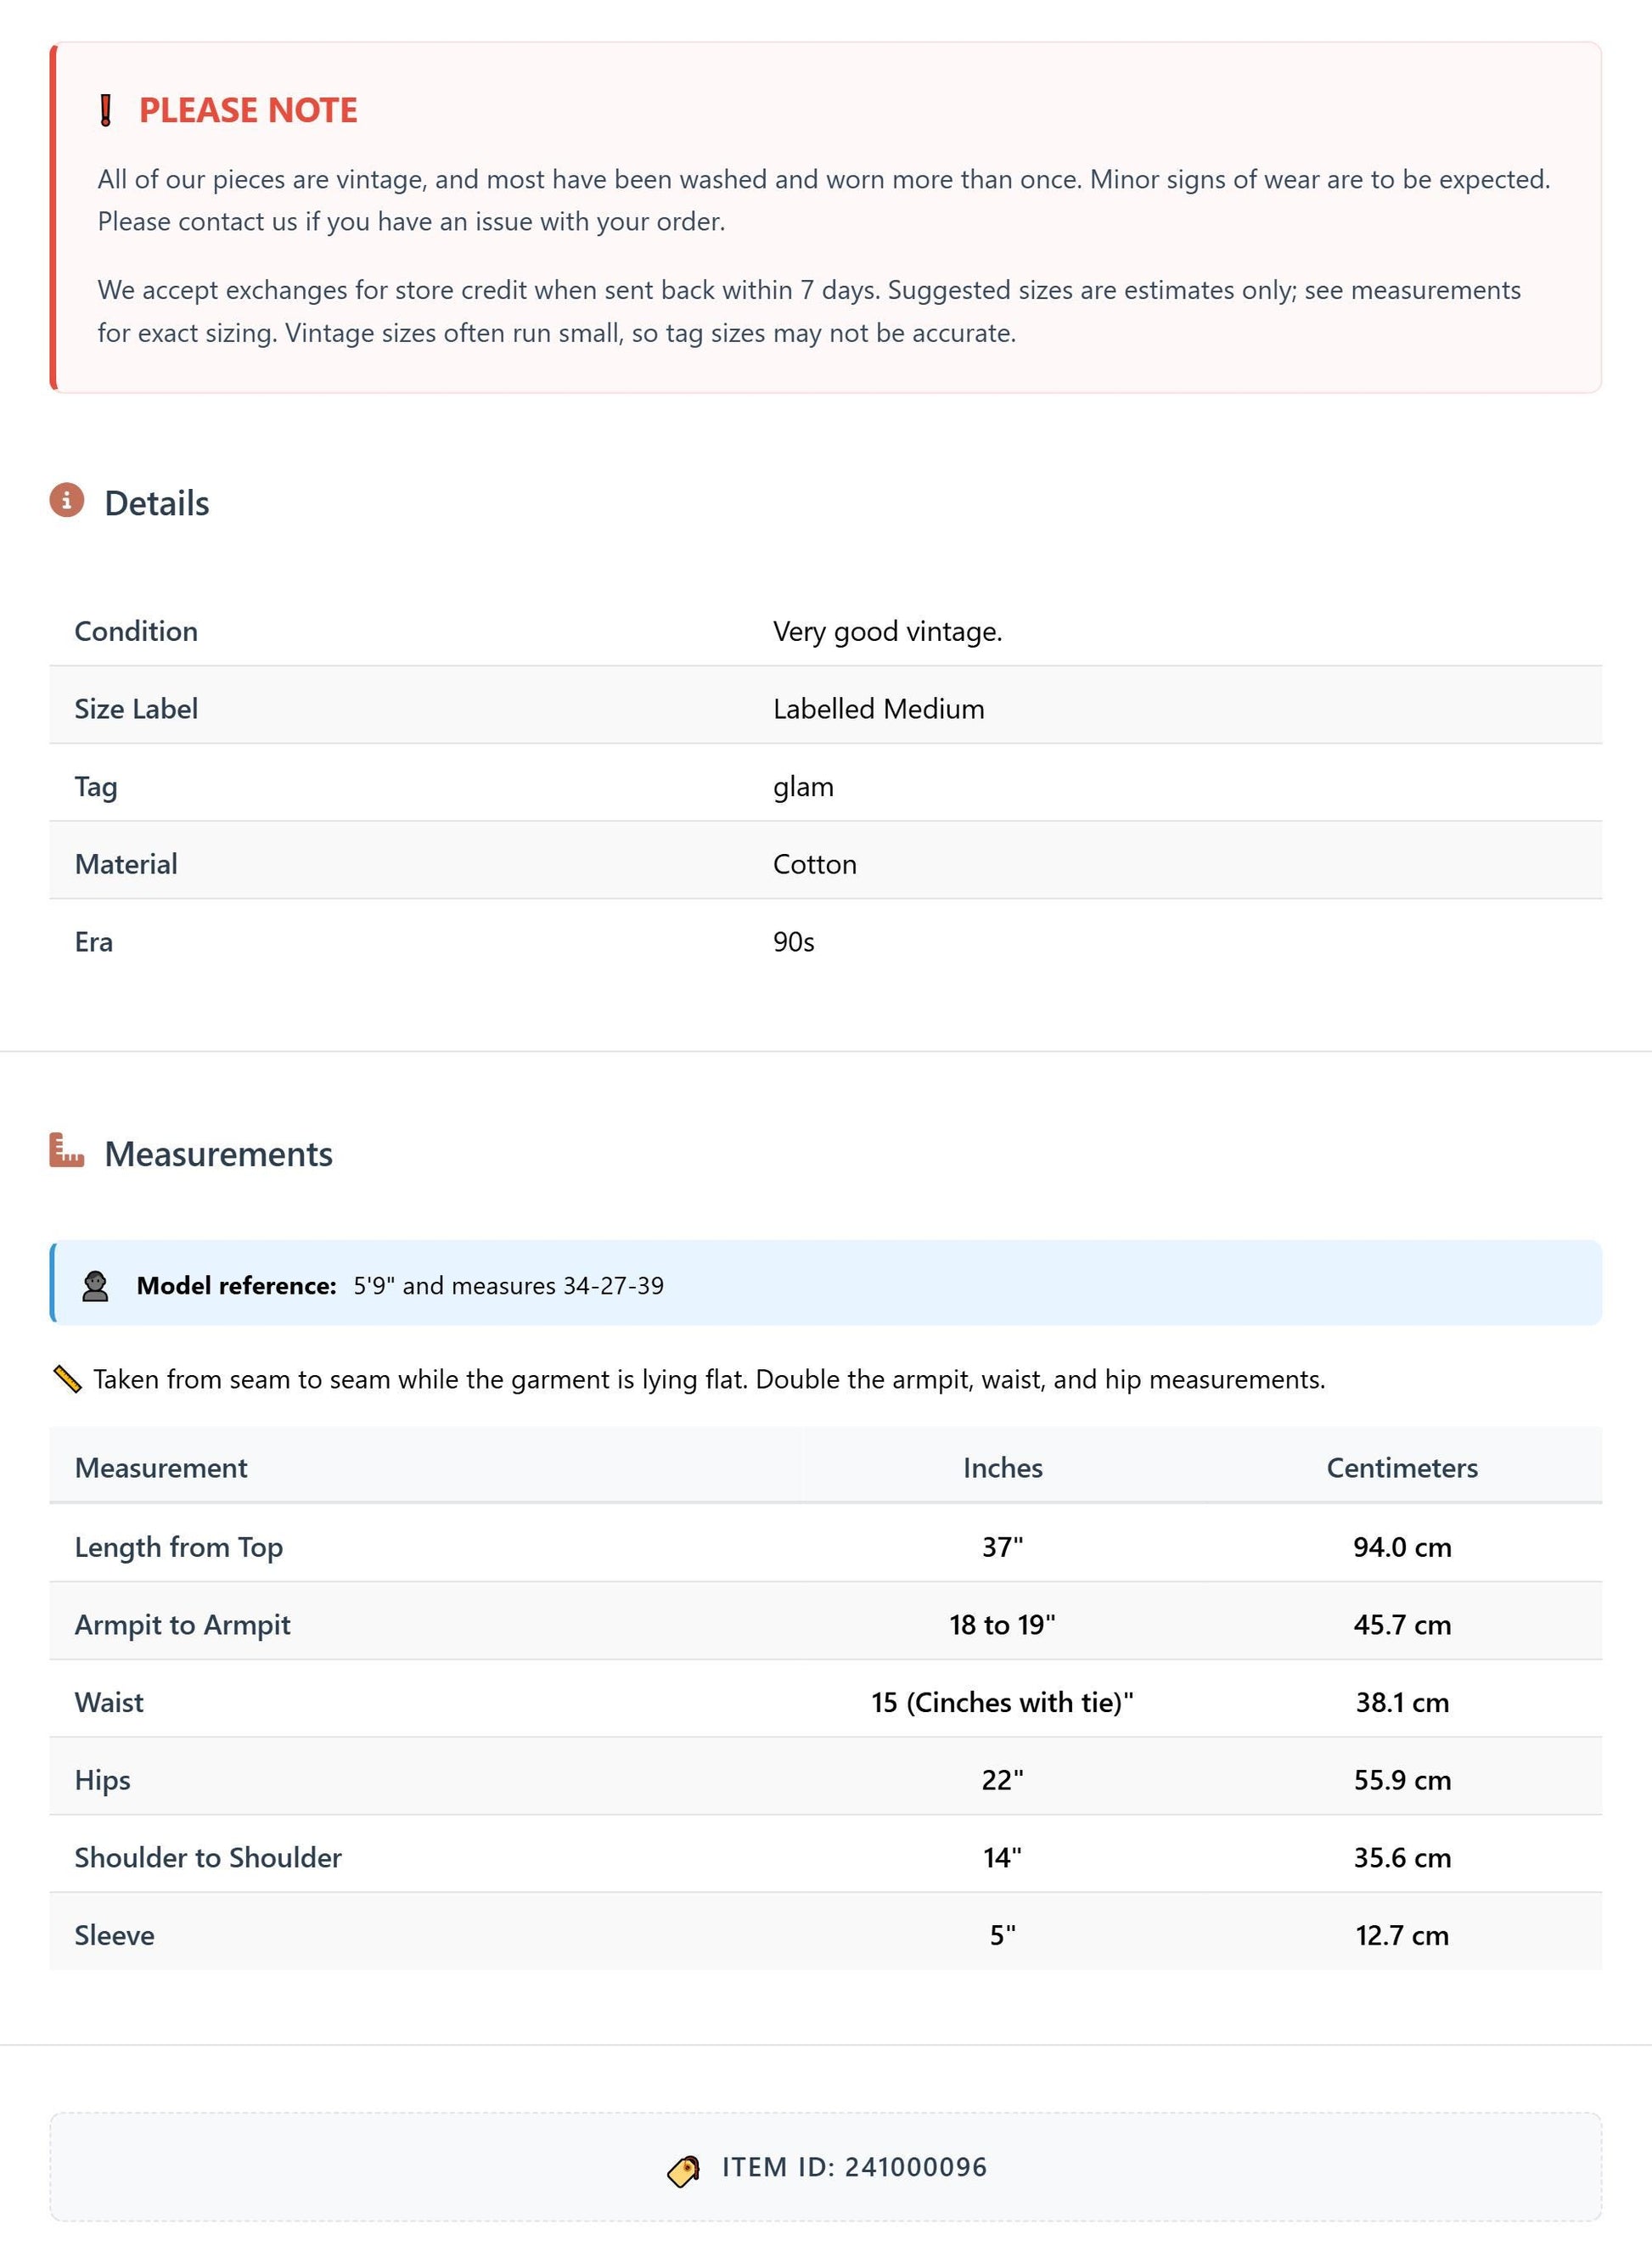Select the Measurements section heading

(219, 1154)
